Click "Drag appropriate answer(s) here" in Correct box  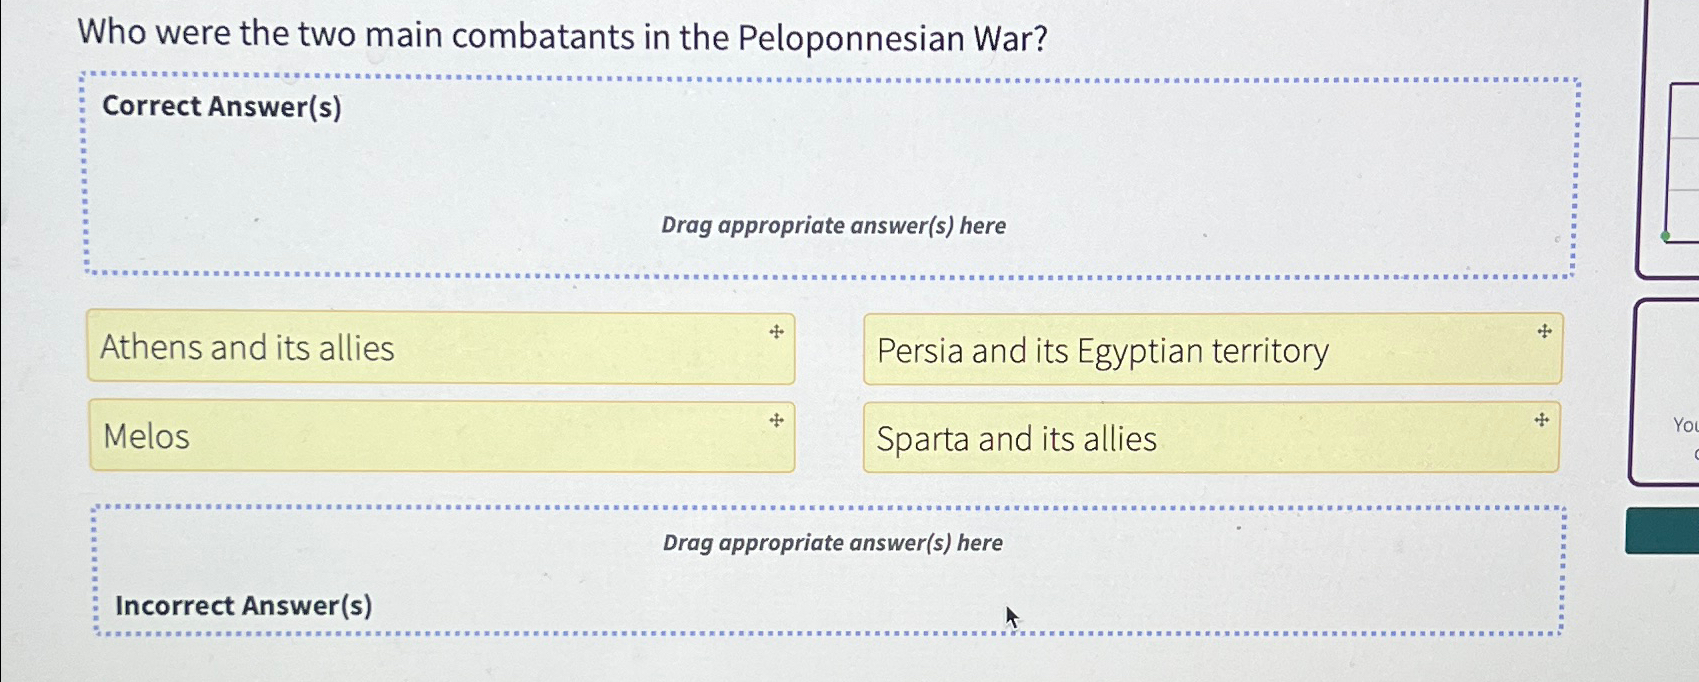[x=835, y=226]
